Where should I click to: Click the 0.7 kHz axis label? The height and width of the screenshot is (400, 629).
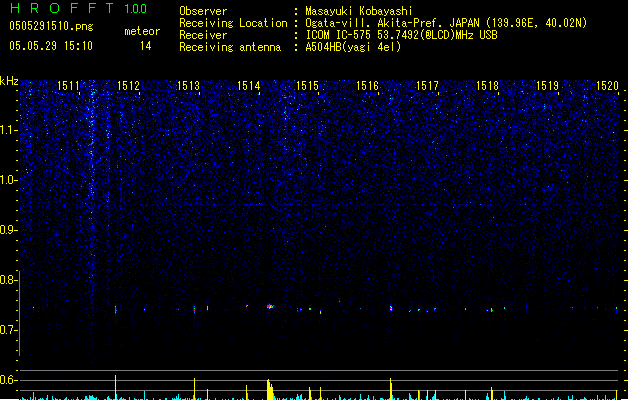[7, 330]
